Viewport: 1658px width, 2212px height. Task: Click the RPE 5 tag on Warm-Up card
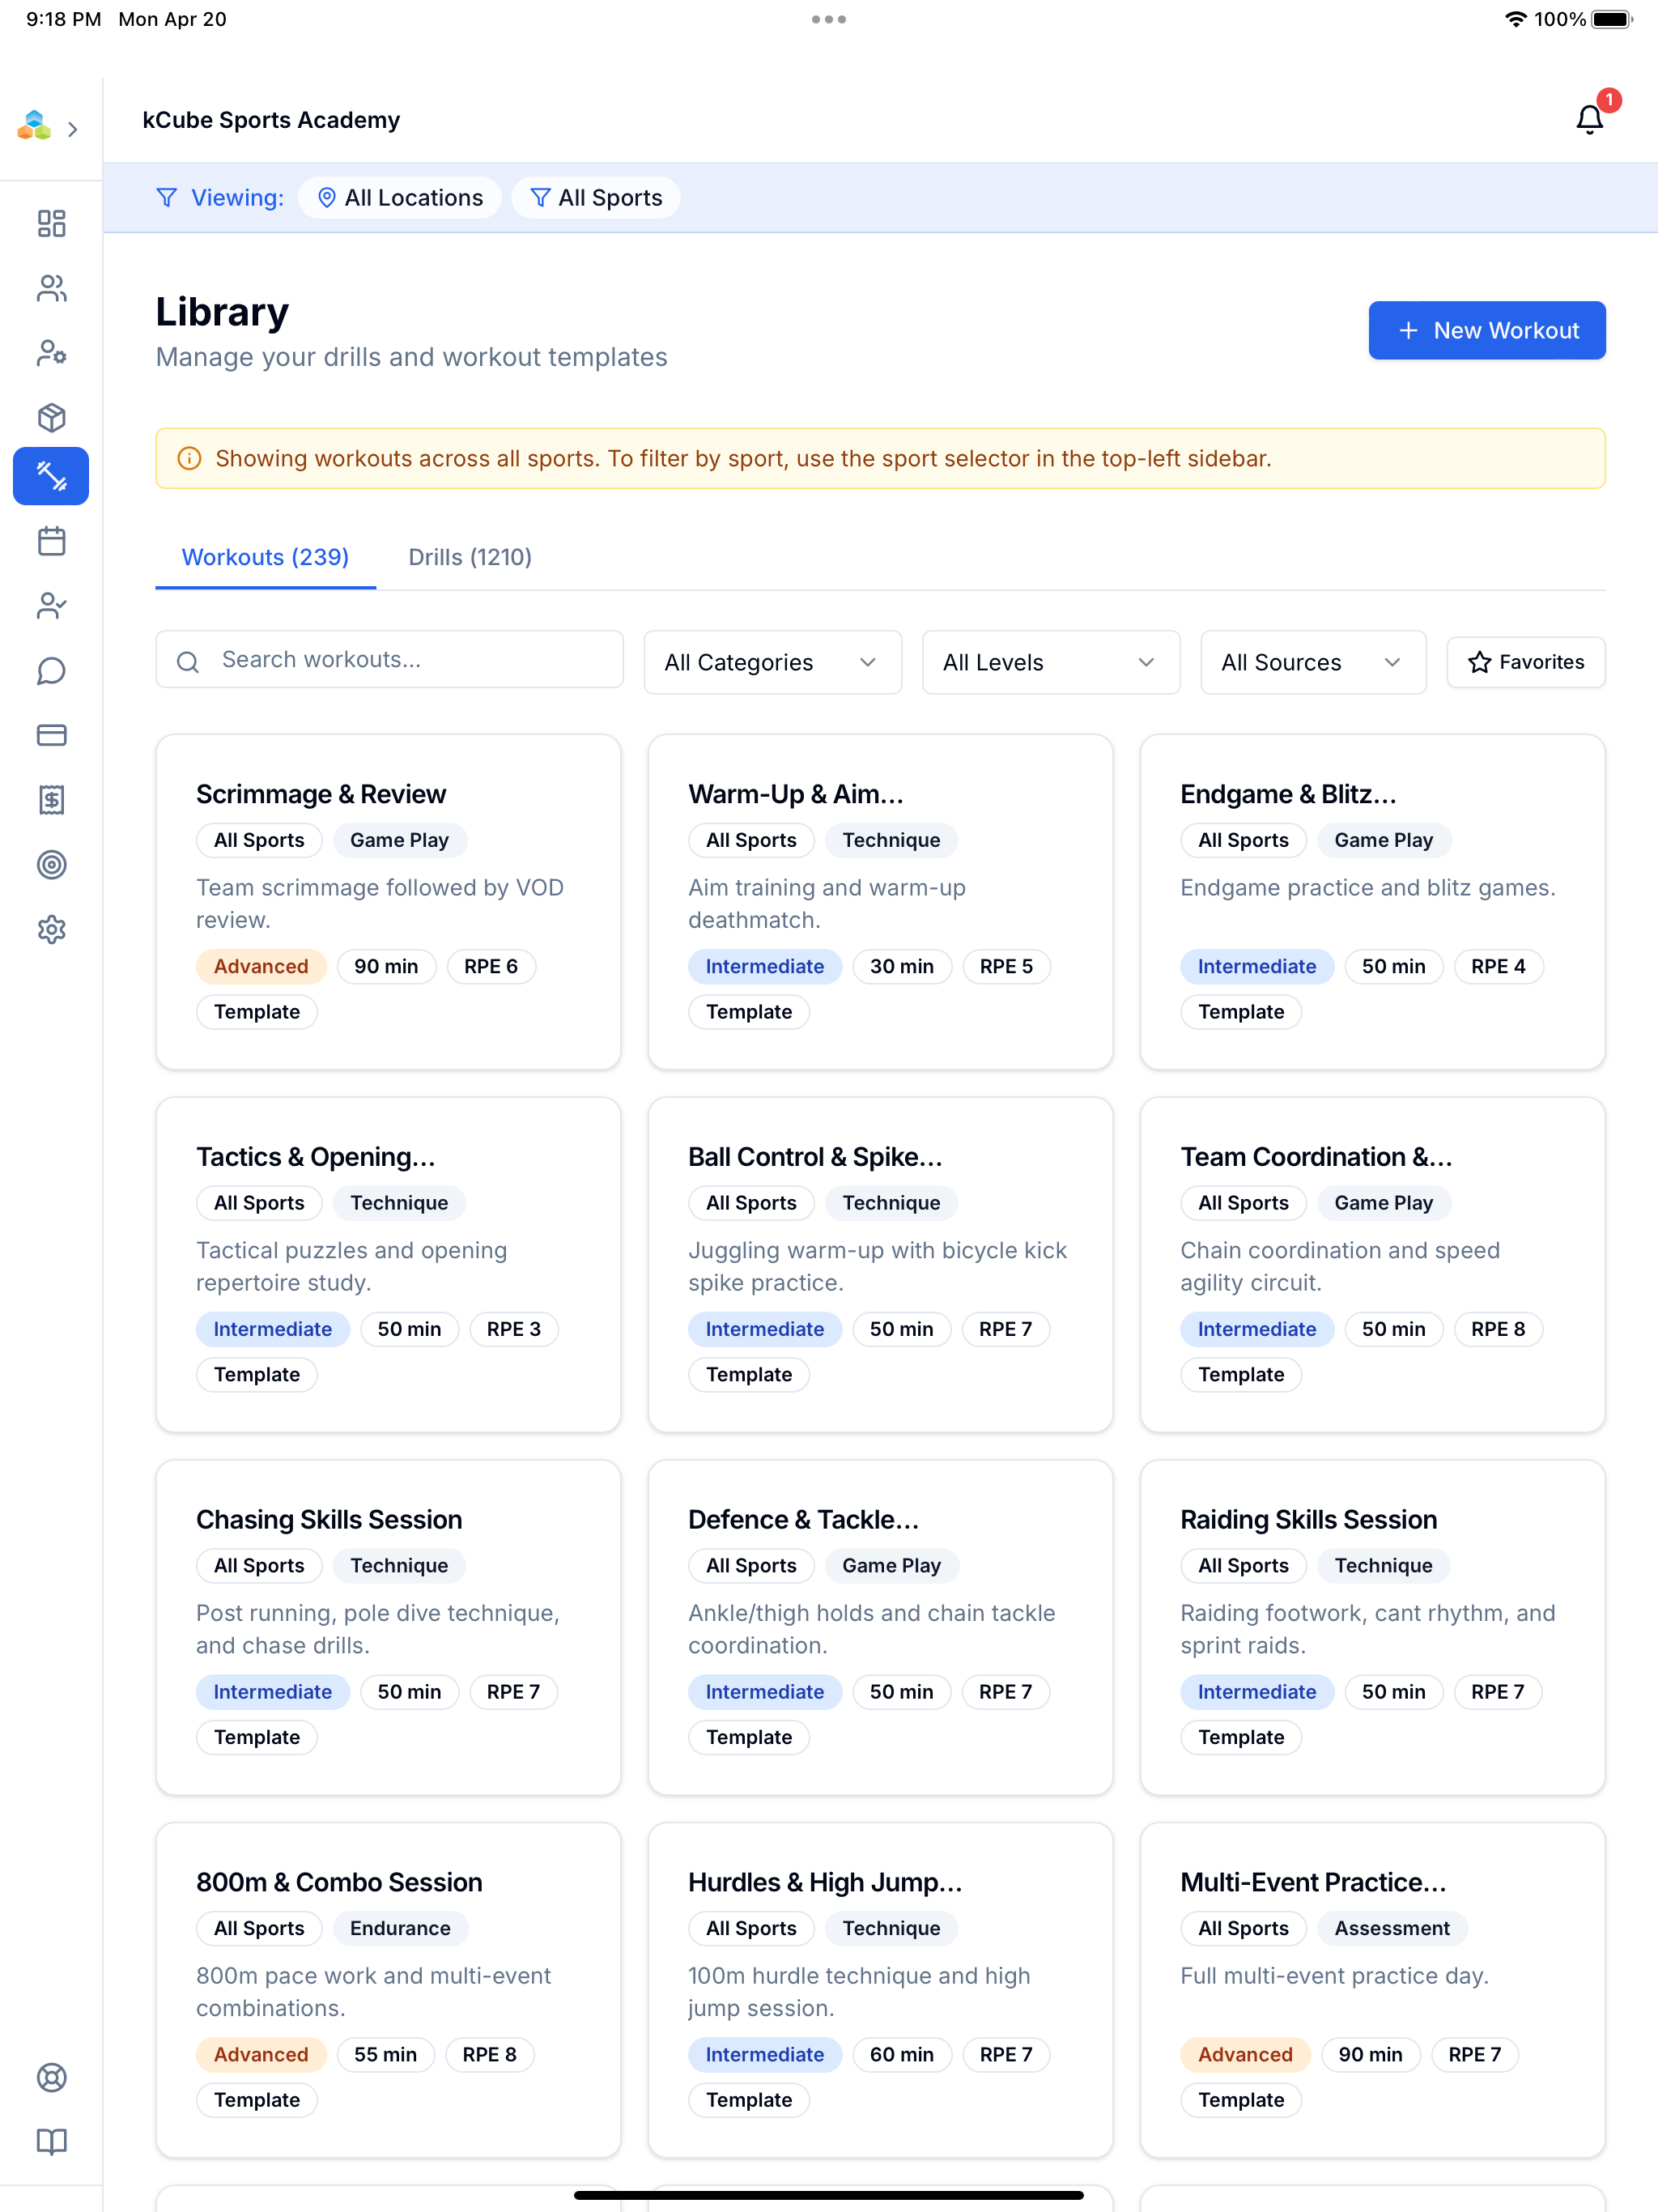tap(1006, 966)
